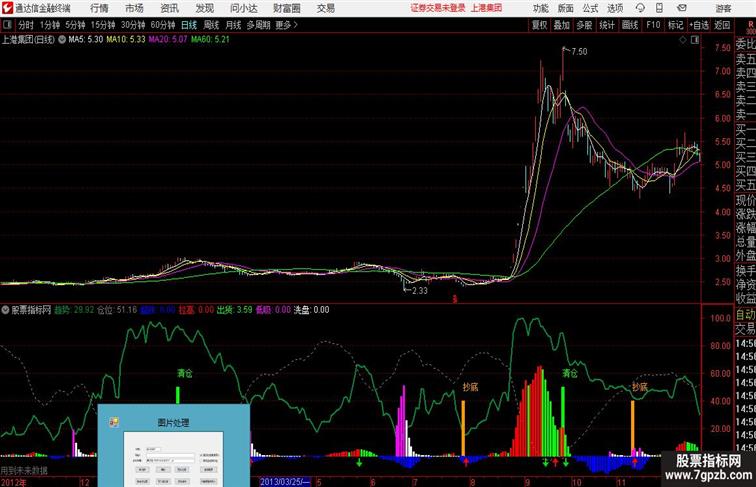
Task: Switch to 月线 monthly period tab
Action: tap(233, 25)
